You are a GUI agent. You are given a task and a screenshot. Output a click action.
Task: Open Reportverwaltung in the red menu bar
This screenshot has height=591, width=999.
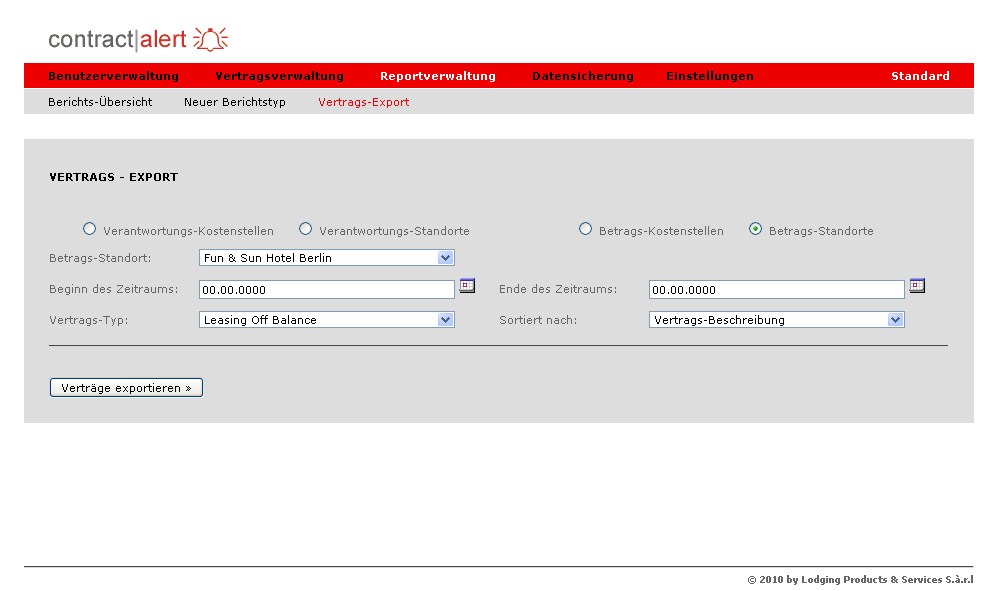[438, 76]
